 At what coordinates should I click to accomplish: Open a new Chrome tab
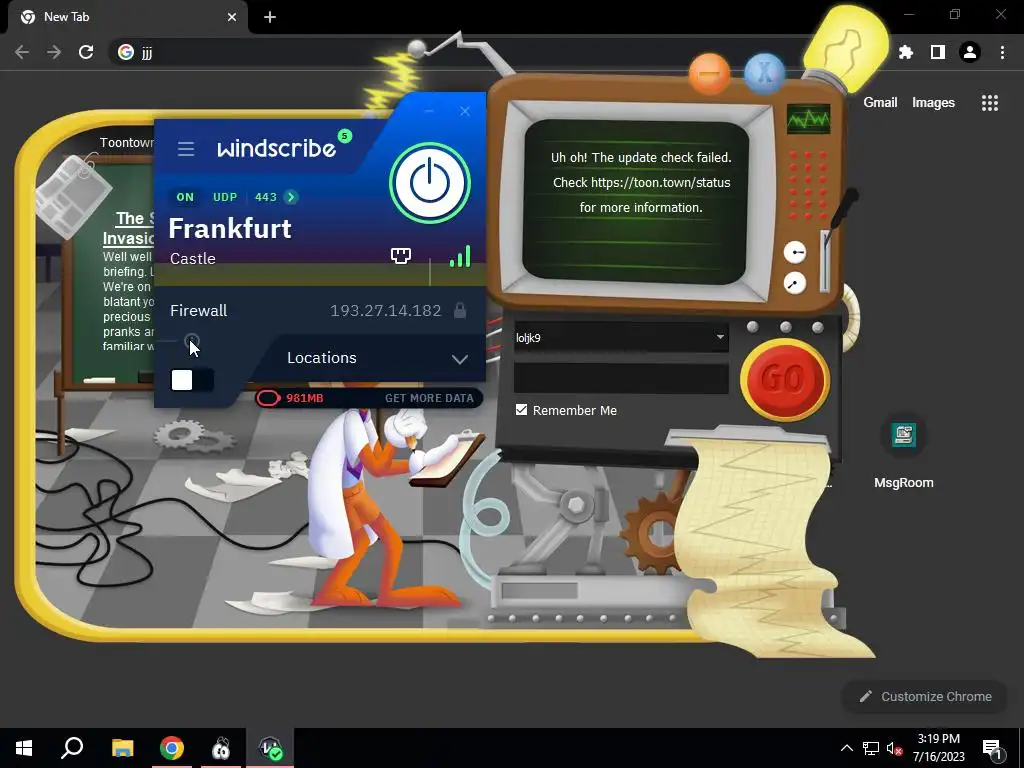click(270, 17)
